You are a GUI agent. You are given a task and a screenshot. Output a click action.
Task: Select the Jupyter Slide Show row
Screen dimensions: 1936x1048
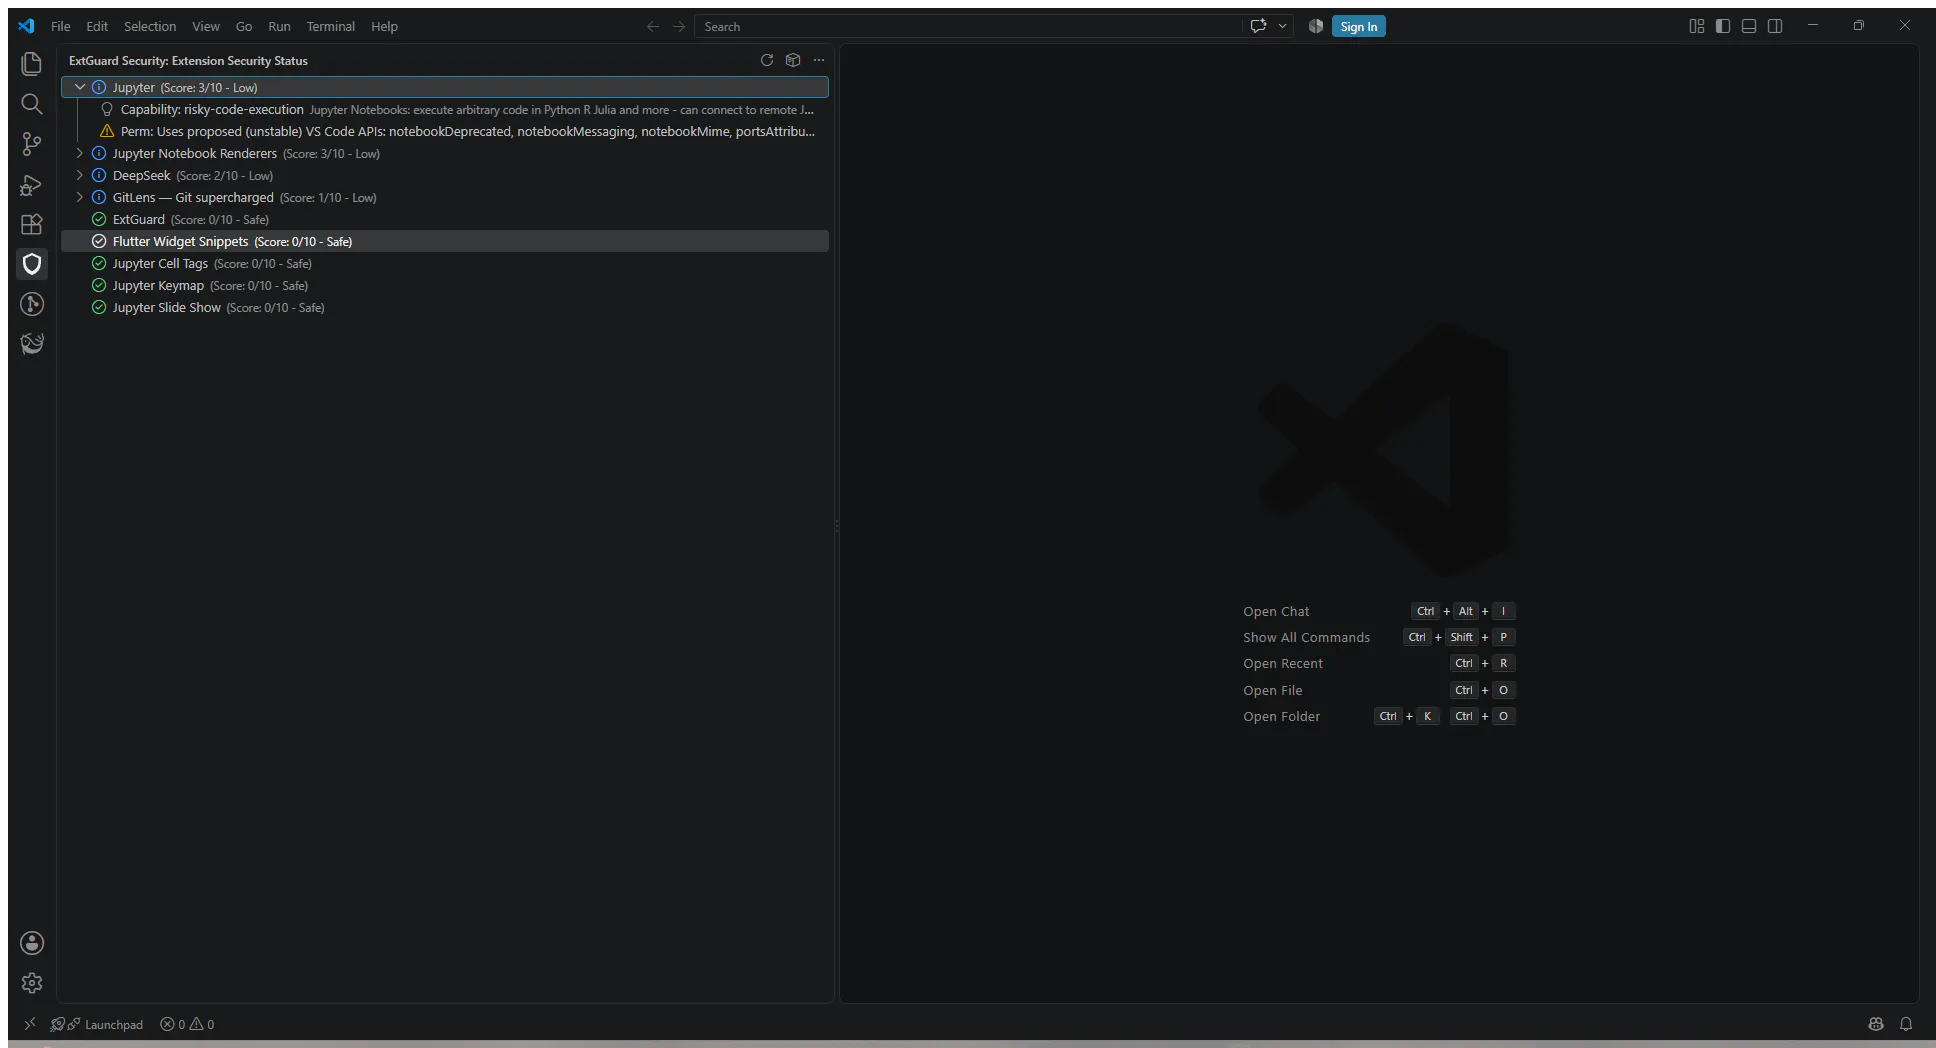(x=445, y=307)
